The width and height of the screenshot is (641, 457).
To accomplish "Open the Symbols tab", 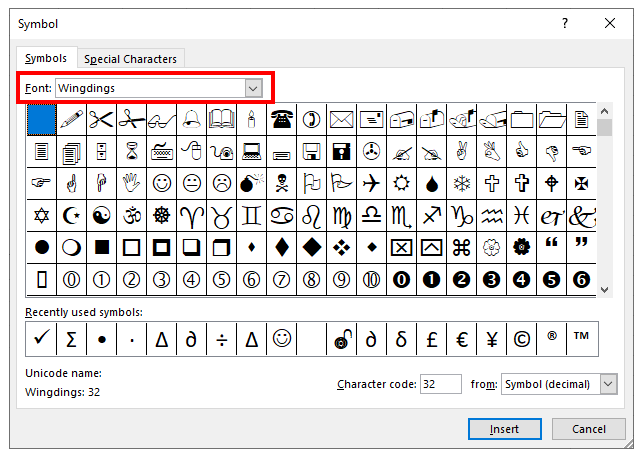I will tap(47, 59).
